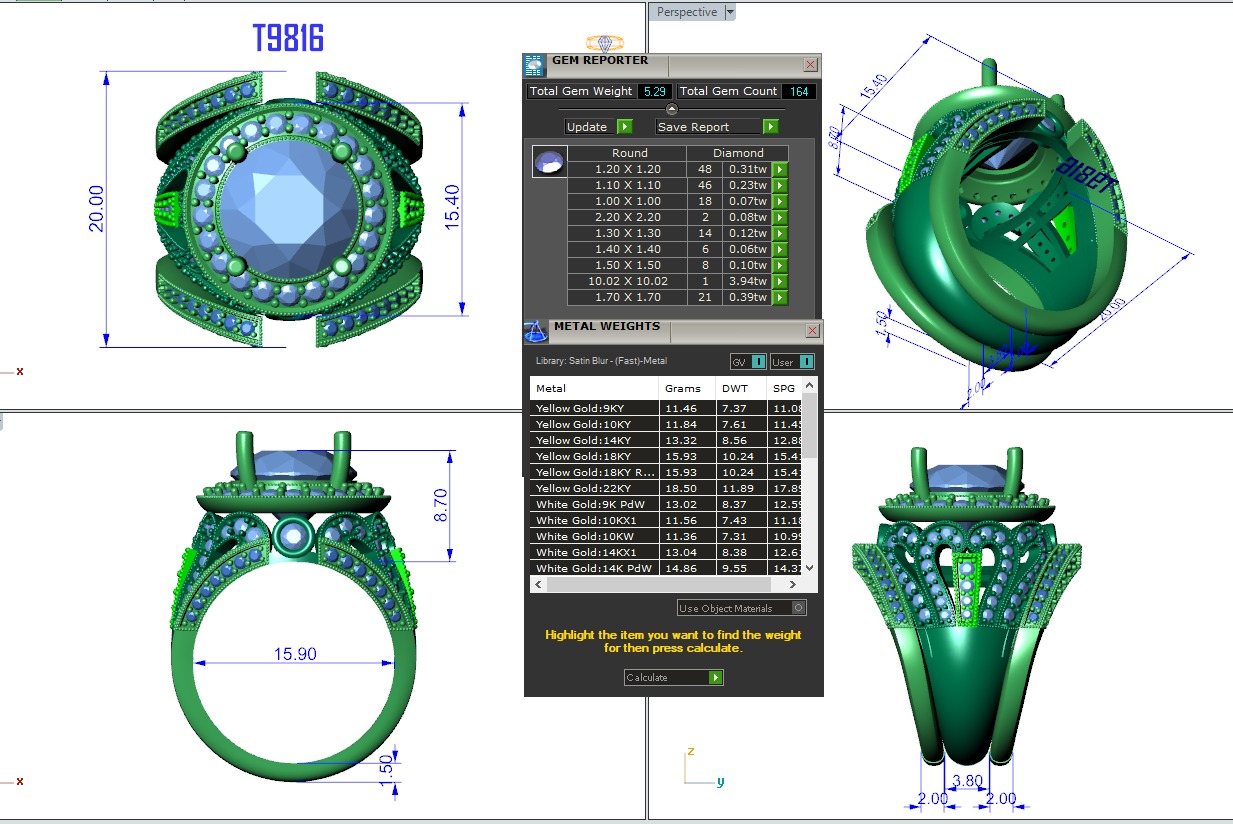
Task: Click green arrow for 1.70 X 1.70 row
Action: coord(780,298)
